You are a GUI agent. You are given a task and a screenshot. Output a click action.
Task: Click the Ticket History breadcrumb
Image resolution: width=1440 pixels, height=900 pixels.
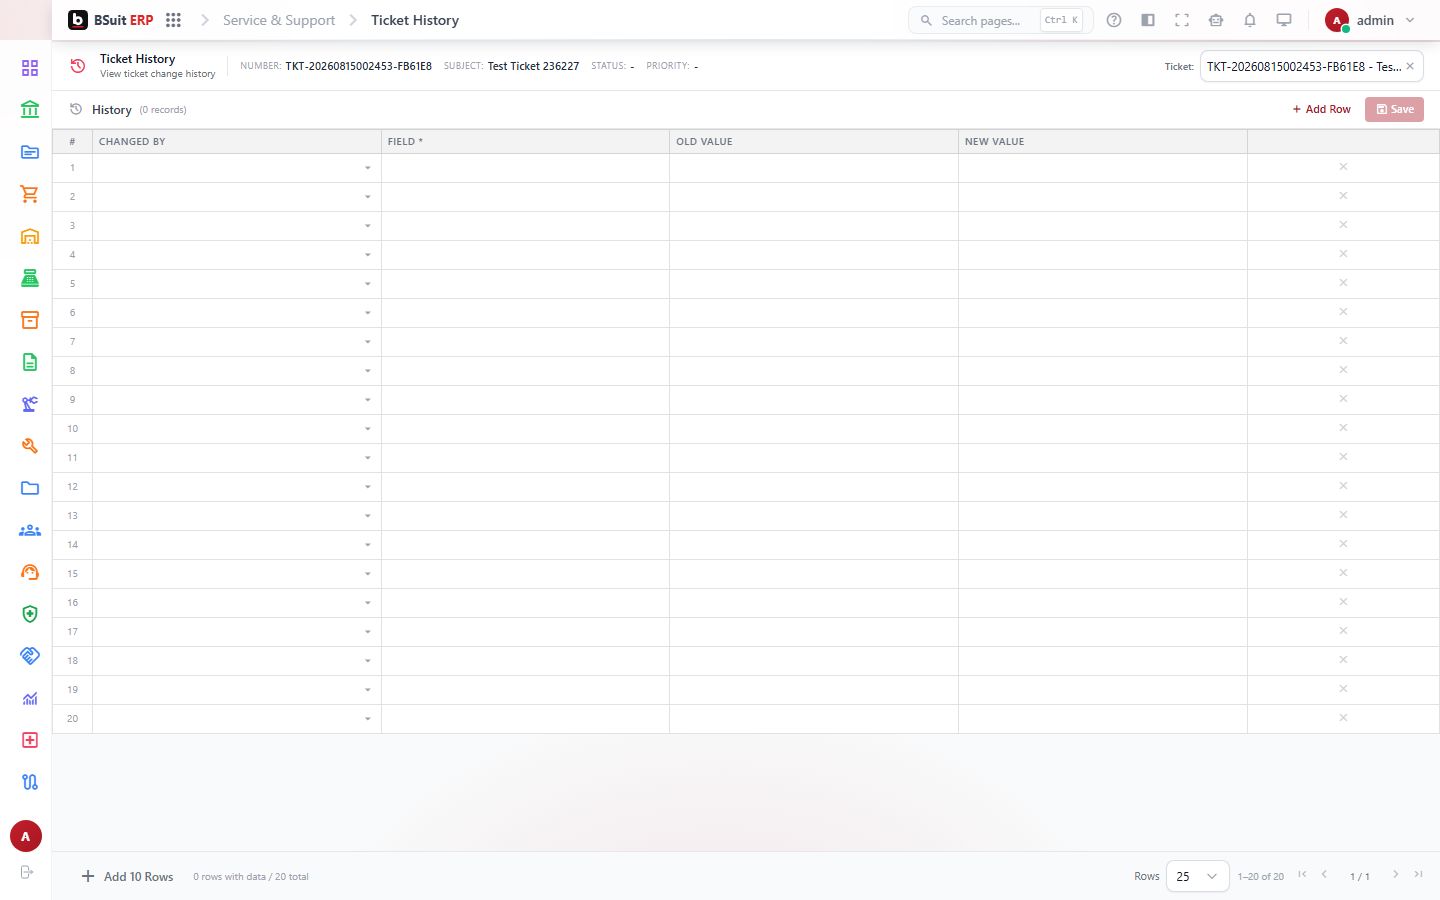[x=415, y=20]
